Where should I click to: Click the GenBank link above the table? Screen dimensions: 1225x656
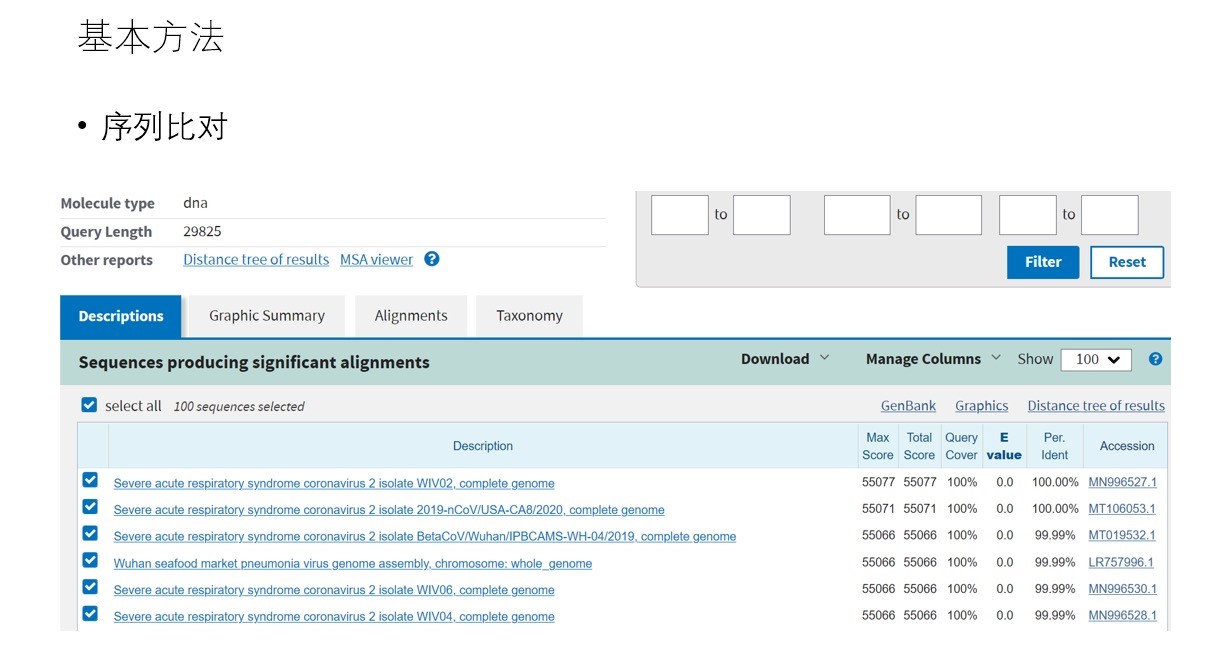click(908, 406)
